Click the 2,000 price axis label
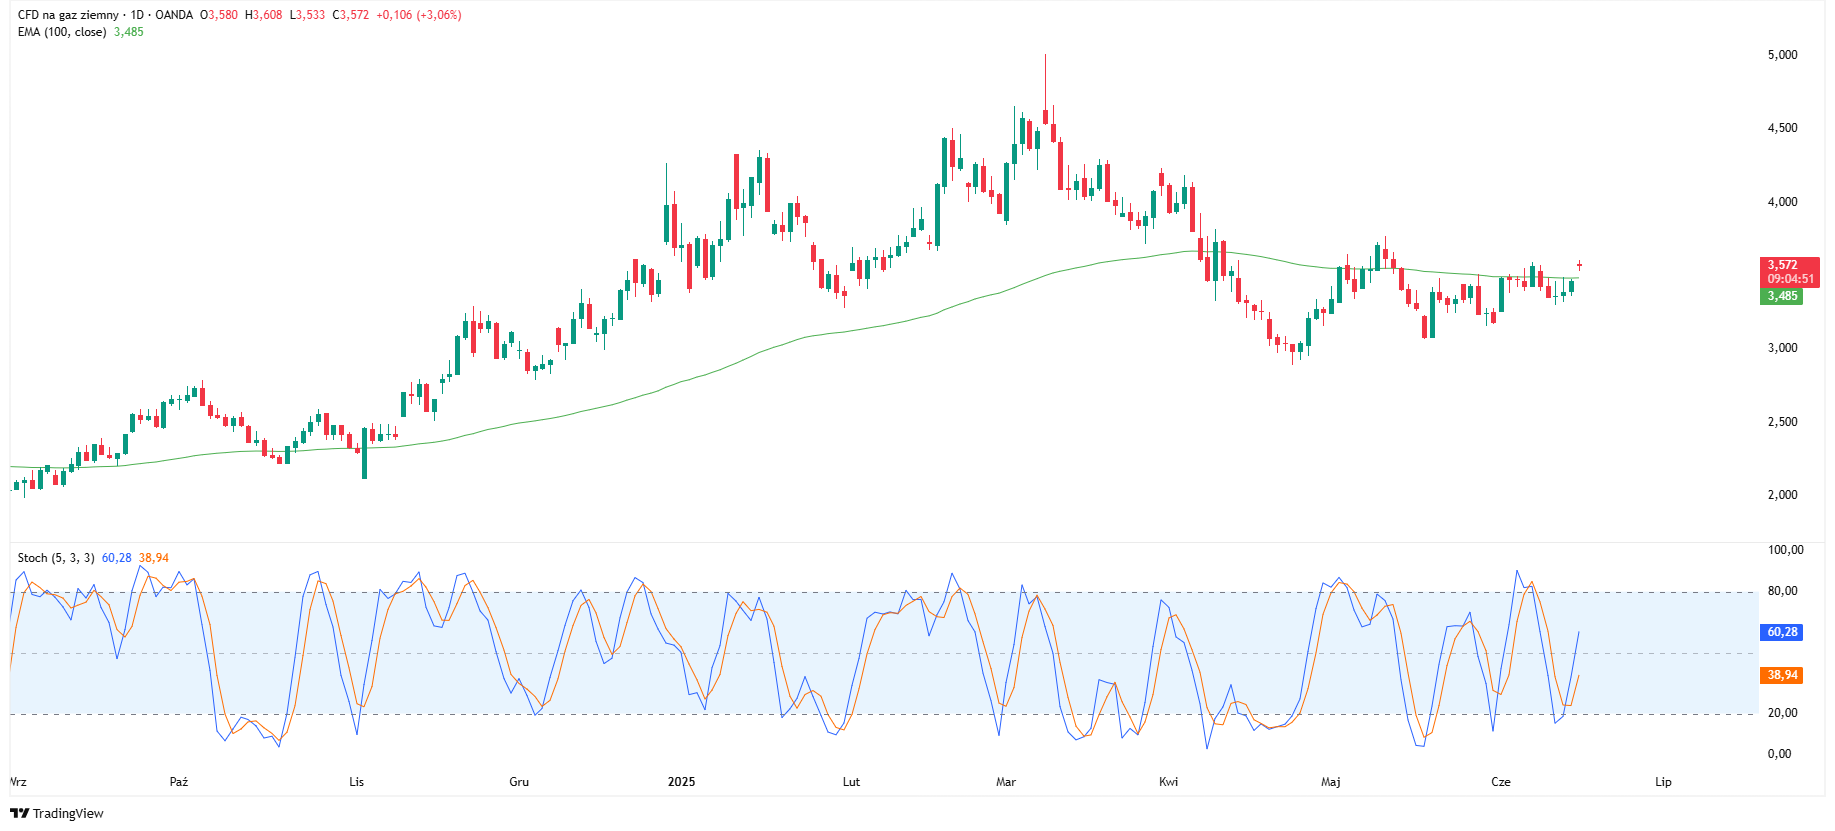 coord(1783,495)
